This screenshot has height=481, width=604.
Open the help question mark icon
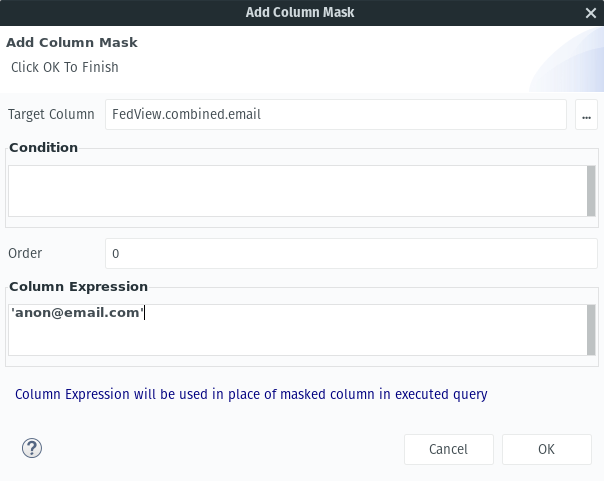pyautogui.click(x=32, y=448)
